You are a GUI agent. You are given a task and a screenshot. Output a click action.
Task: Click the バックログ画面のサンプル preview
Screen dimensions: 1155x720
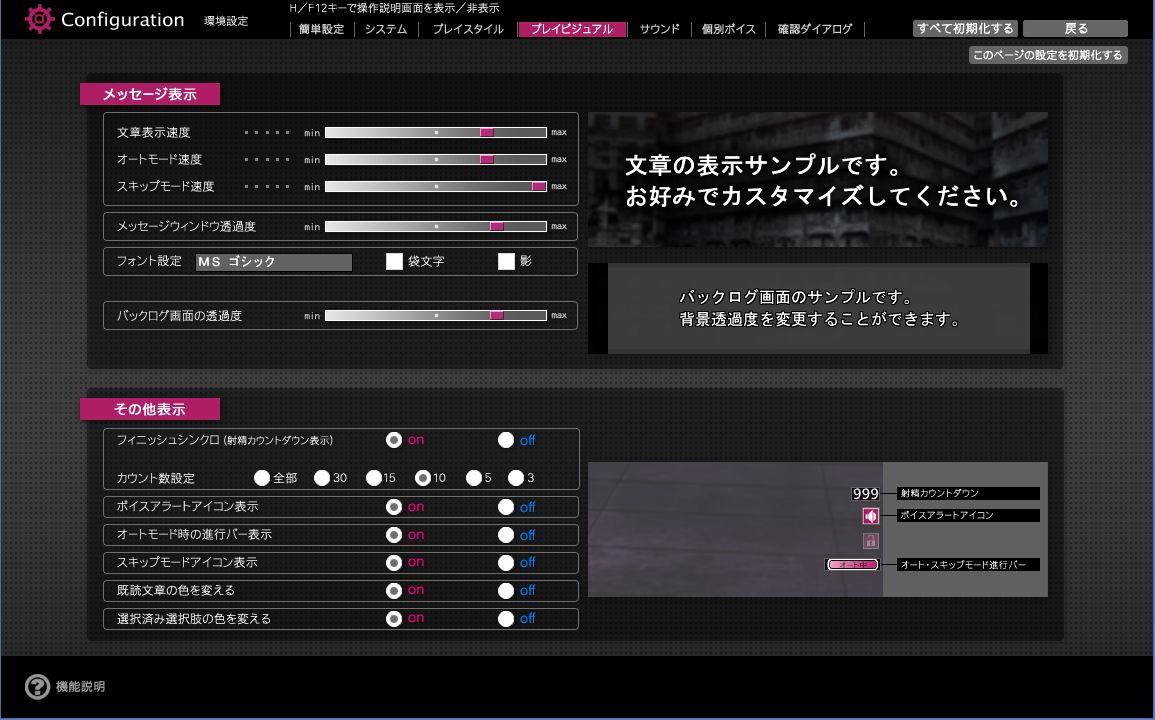[x=818, y=308]
